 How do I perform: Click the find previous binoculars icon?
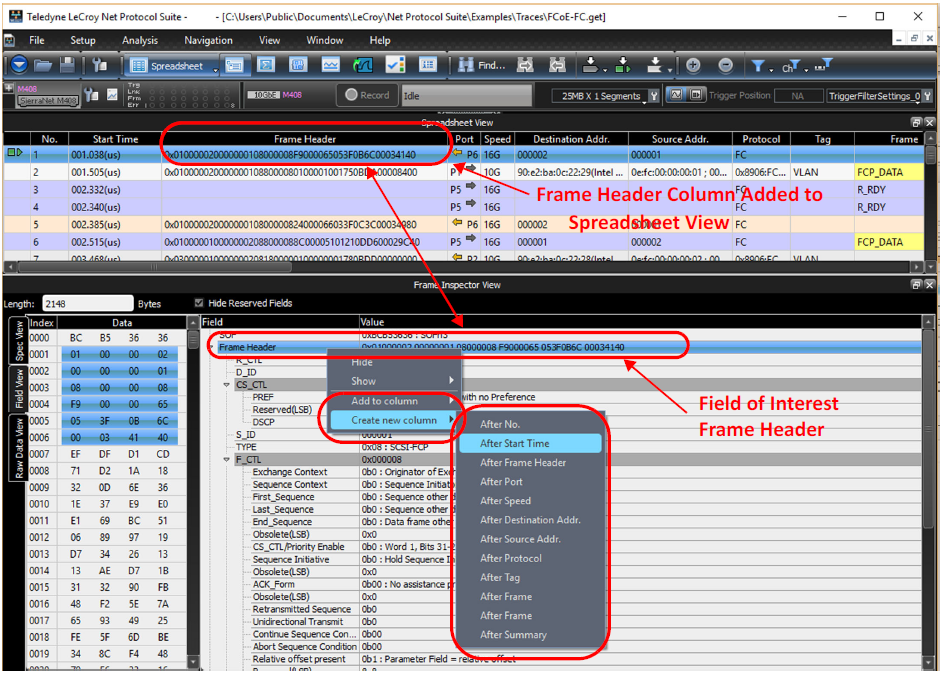558,65
